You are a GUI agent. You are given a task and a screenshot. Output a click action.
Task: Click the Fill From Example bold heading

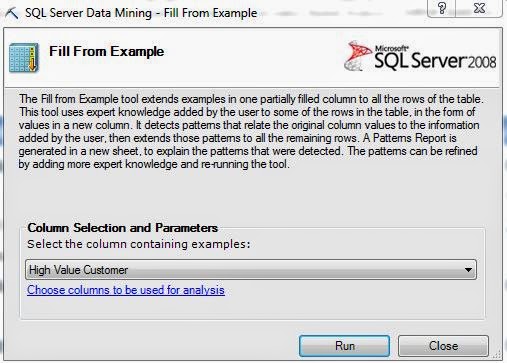[x=107, y=51]
